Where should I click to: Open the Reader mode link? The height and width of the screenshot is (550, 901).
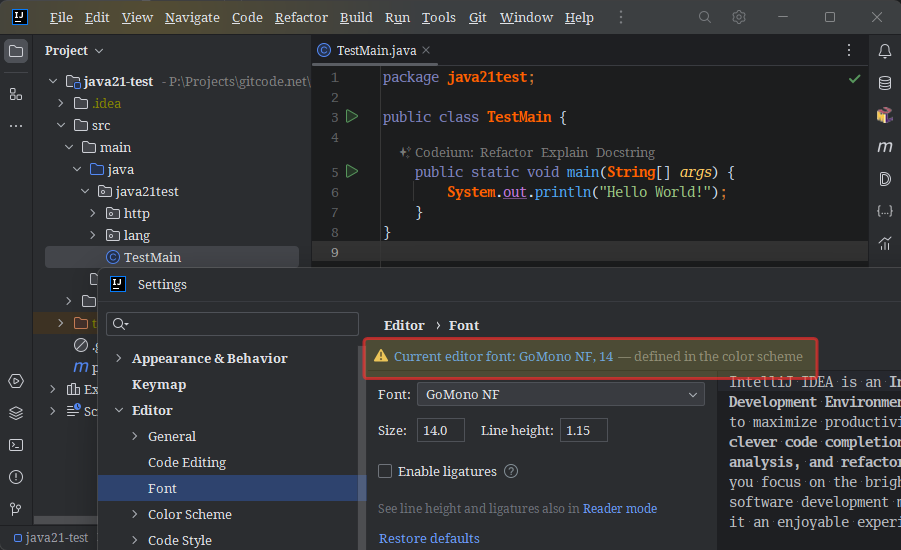(x=620, y=508)
